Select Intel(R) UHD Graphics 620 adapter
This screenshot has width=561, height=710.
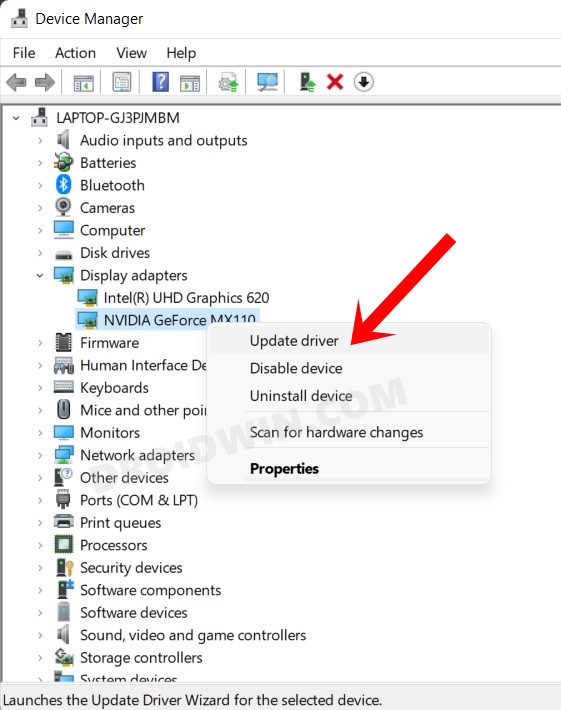[x=186, y=297]
